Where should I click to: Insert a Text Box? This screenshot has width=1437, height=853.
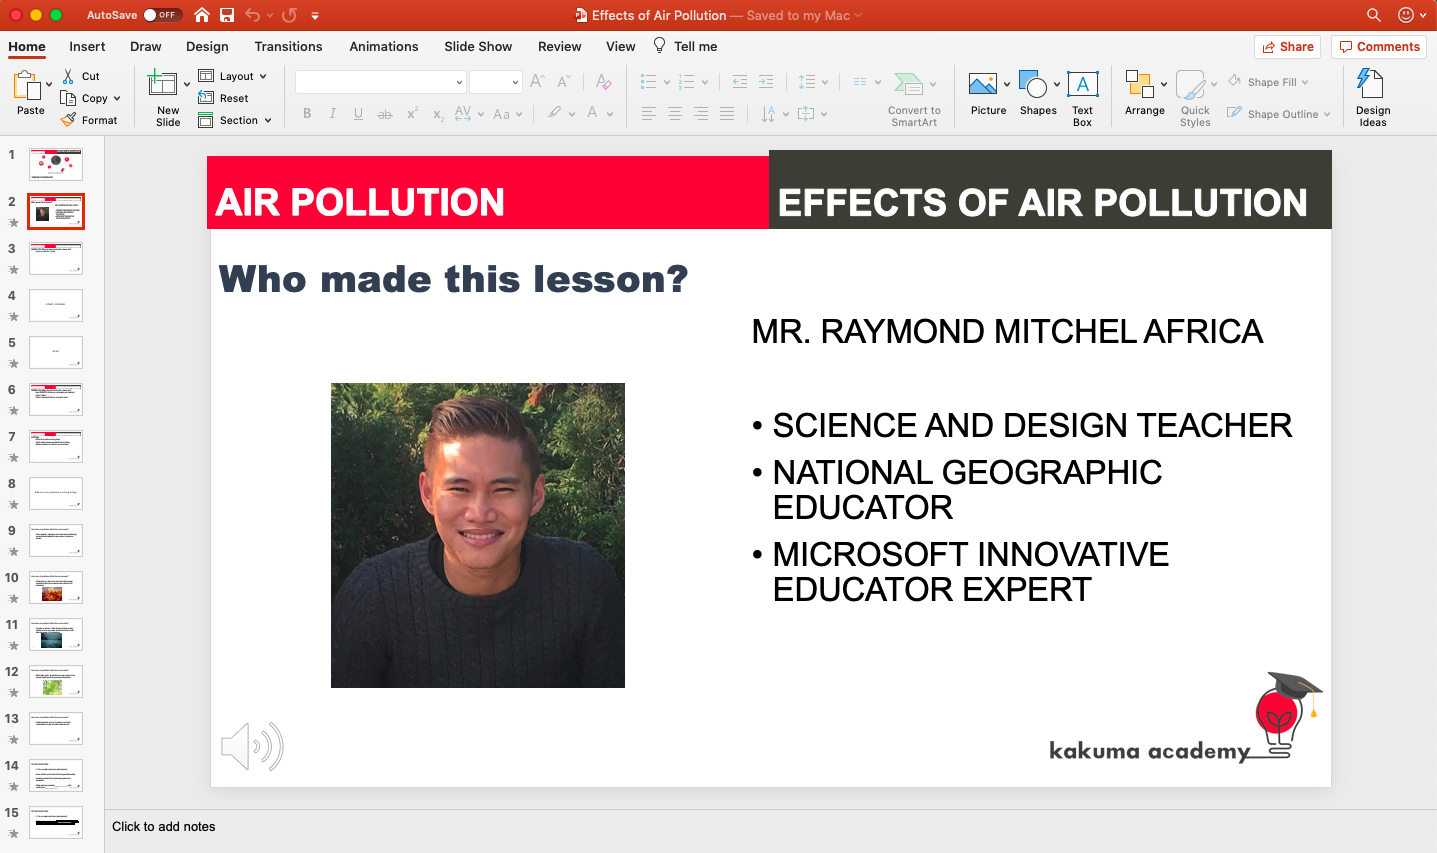click(1082, 86)
